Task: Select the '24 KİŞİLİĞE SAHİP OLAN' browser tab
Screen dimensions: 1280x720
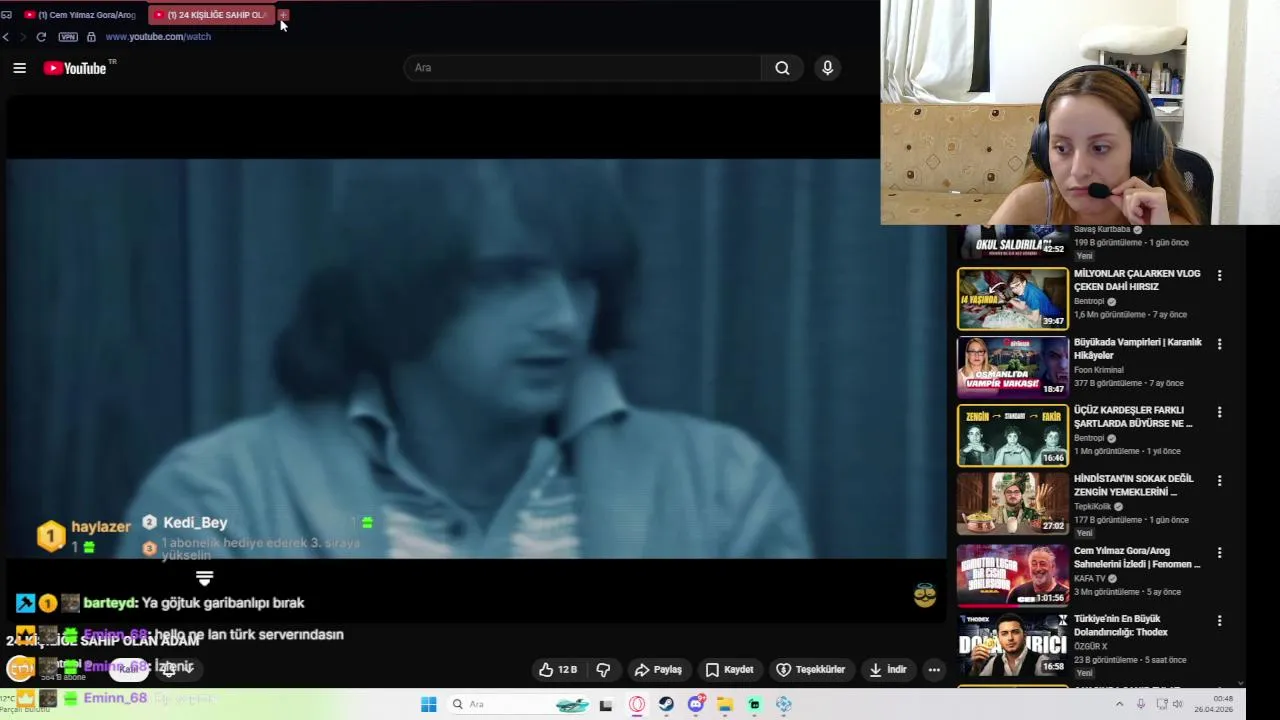Action: click(x=210, y=15)
